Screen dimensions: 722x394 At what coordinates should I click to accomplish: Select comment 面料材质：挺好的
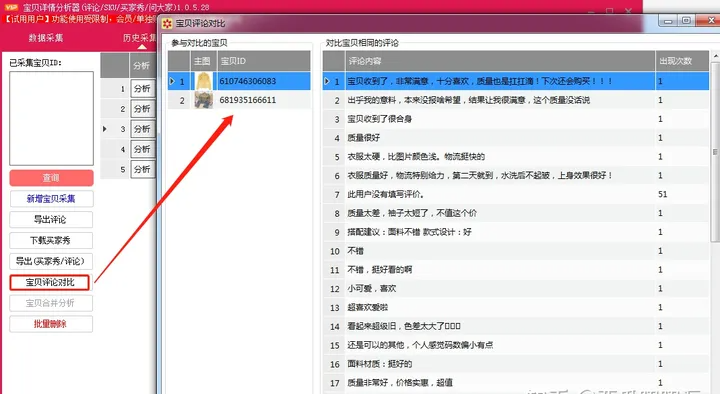pyautogui.click(x=516, y=364)
